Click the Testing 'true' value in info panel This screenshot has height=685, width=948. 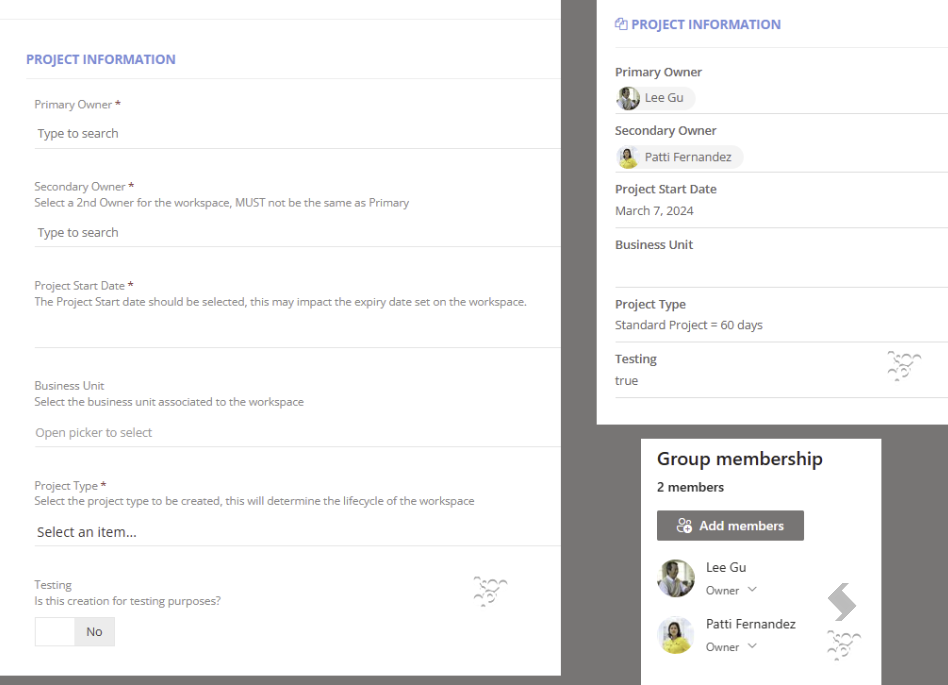point(626,381)
